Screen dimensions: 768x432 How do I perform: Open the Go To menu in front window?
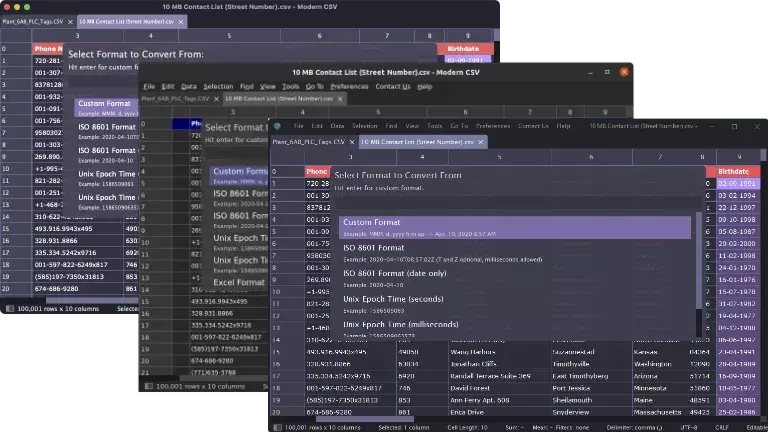coord(459,126)
